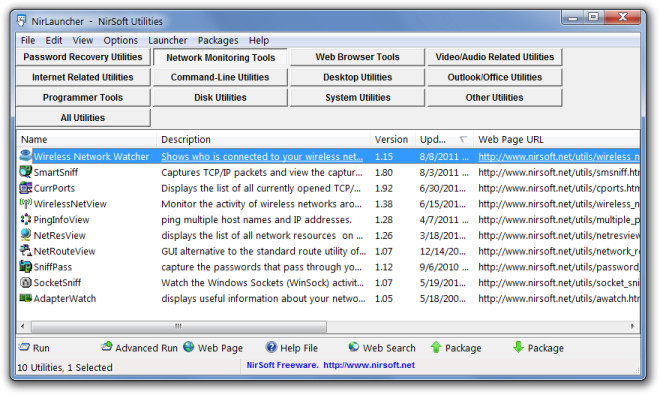Select the PingInfoView row name

click(x=61, y=220)
